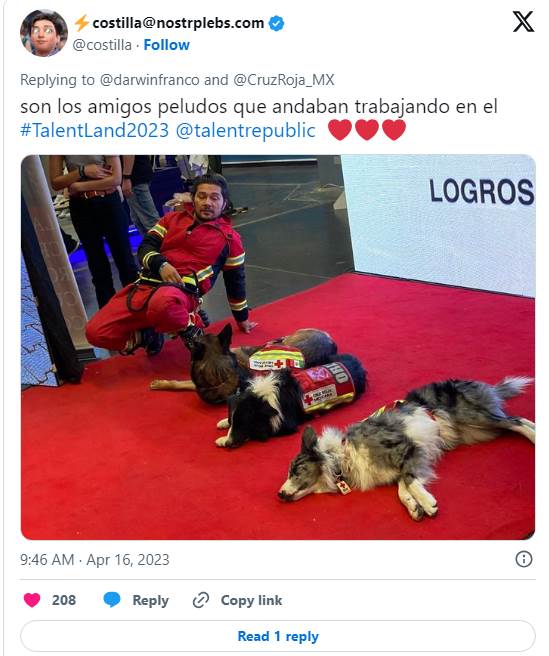Click the blue reply speech bubble icon
Viewport: 549px width, 656px height.
click(x=112, y=600)
